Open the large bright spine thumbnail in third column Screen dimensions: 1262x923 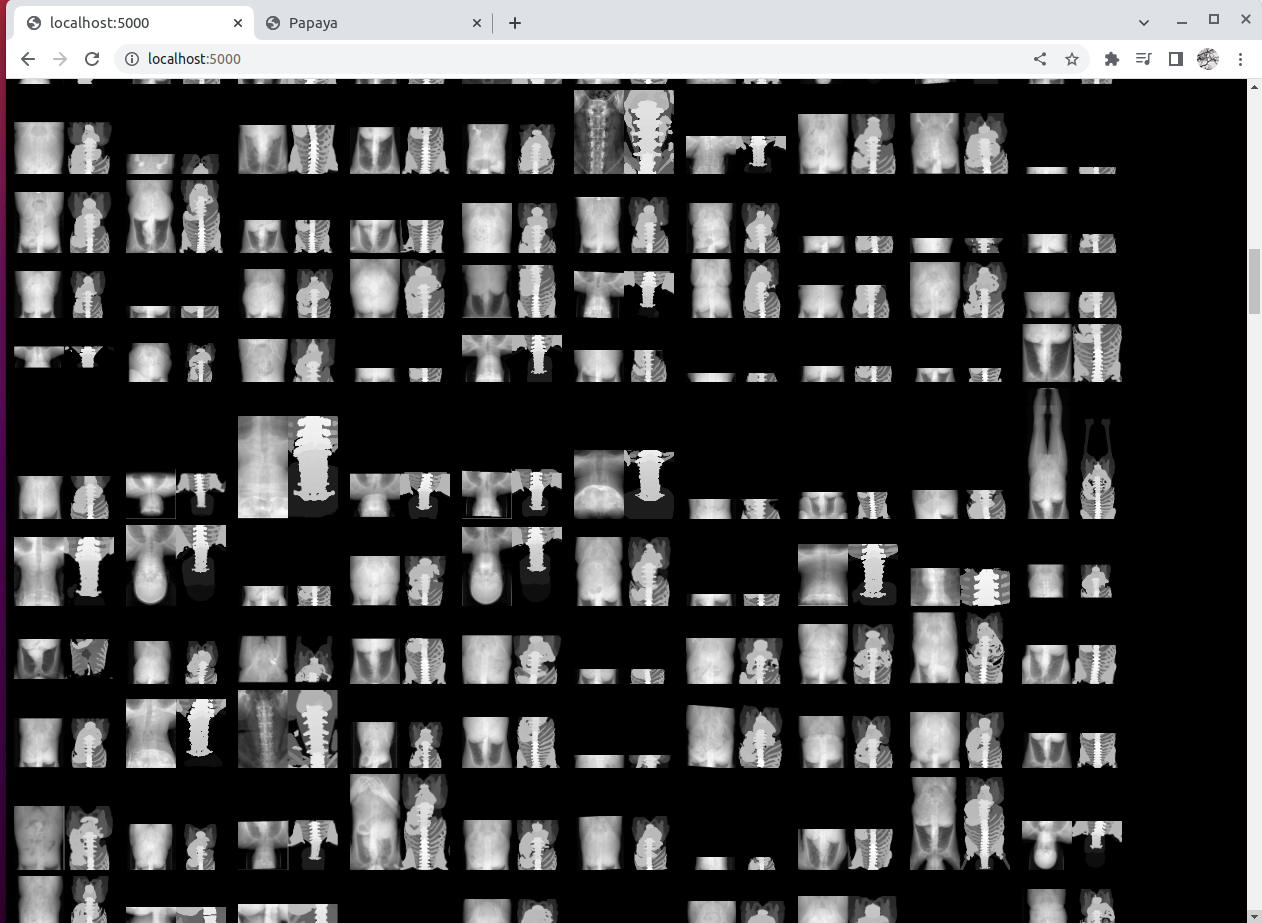coord(288,467)
